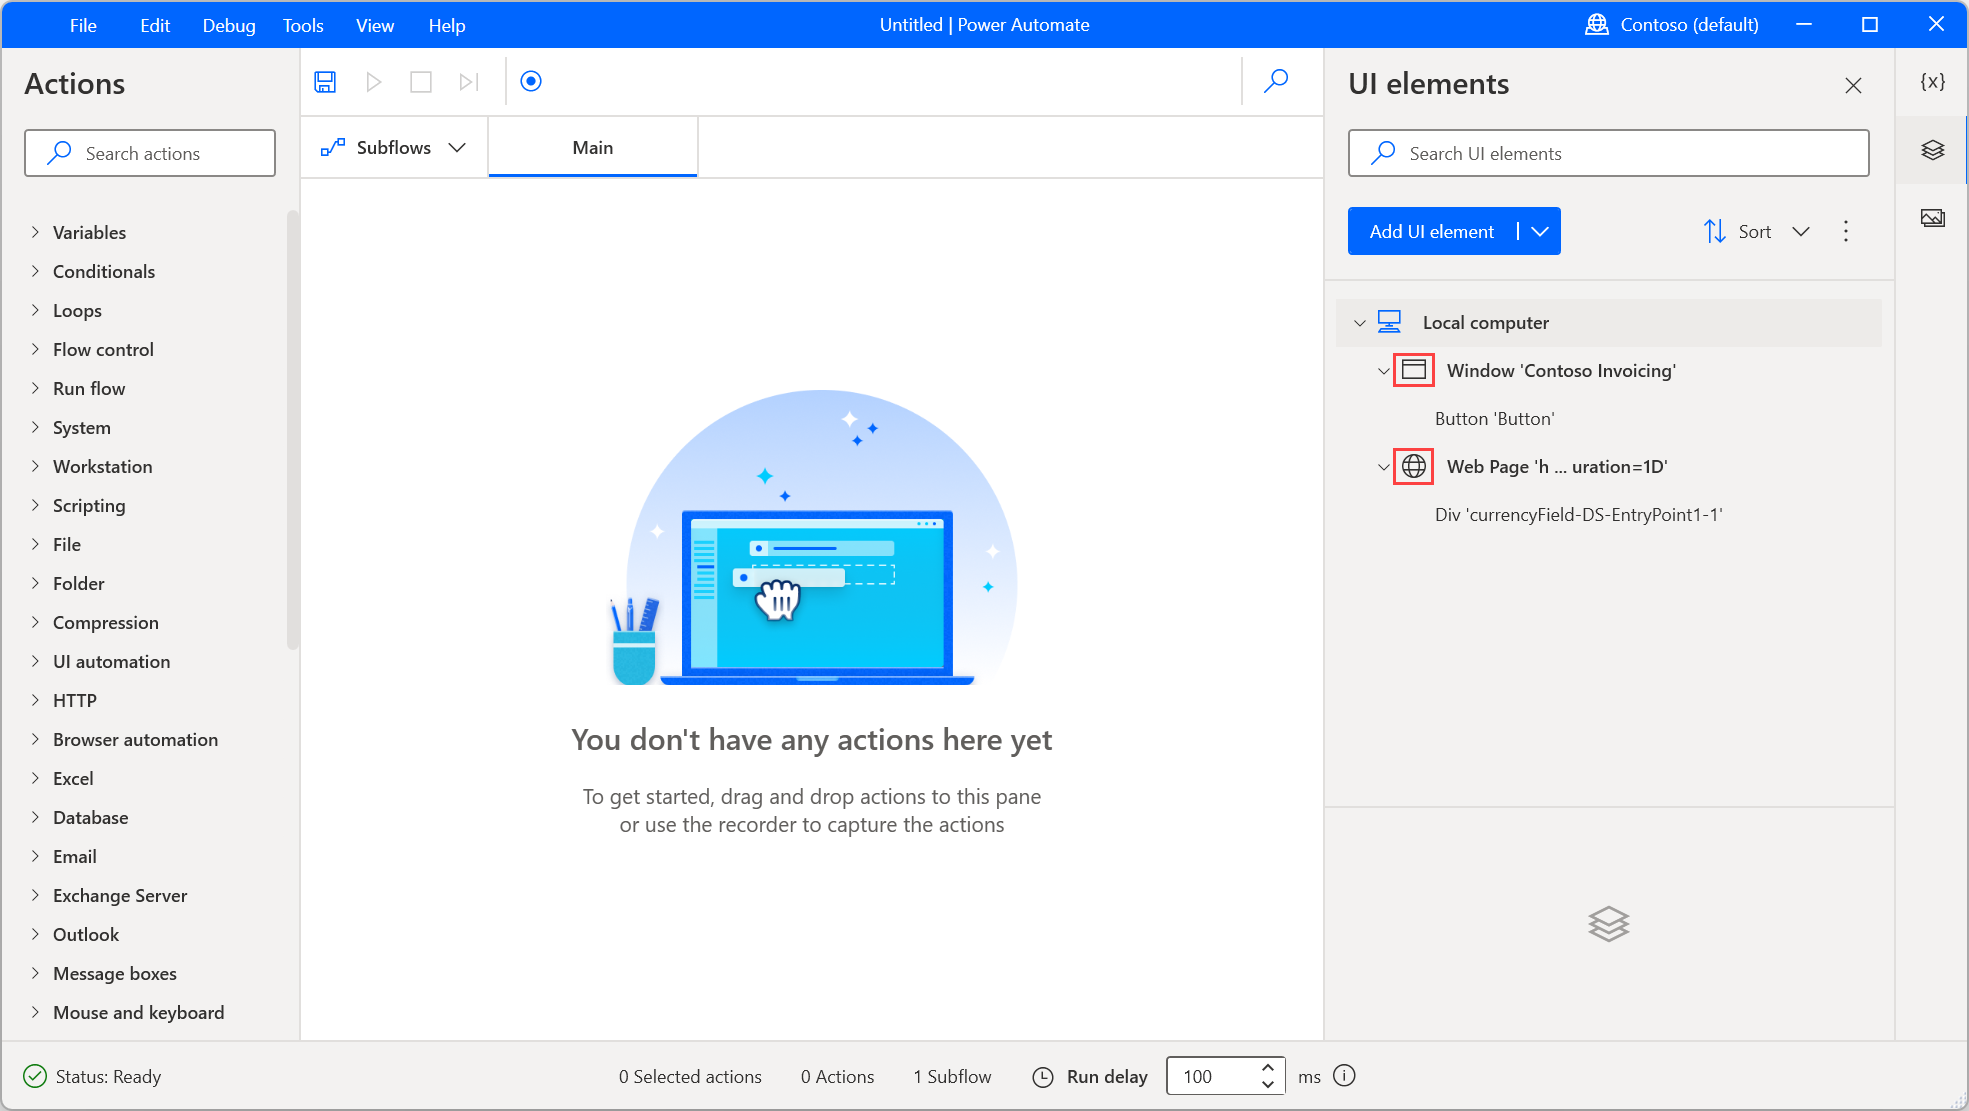Viewport: 1969px width, 1111px height.
Task: Click the Save flow icon
Action: (325, 81)
